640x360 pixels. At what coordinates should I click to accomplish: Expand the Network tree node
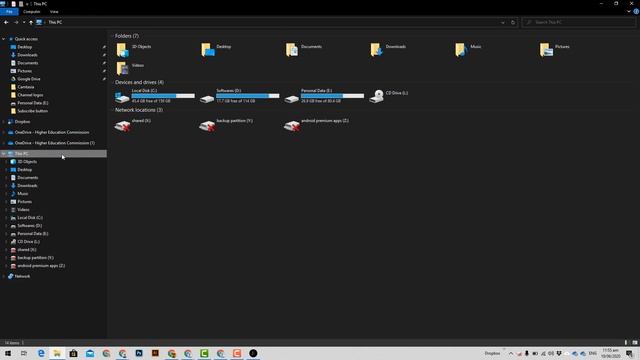click(4, 276)
